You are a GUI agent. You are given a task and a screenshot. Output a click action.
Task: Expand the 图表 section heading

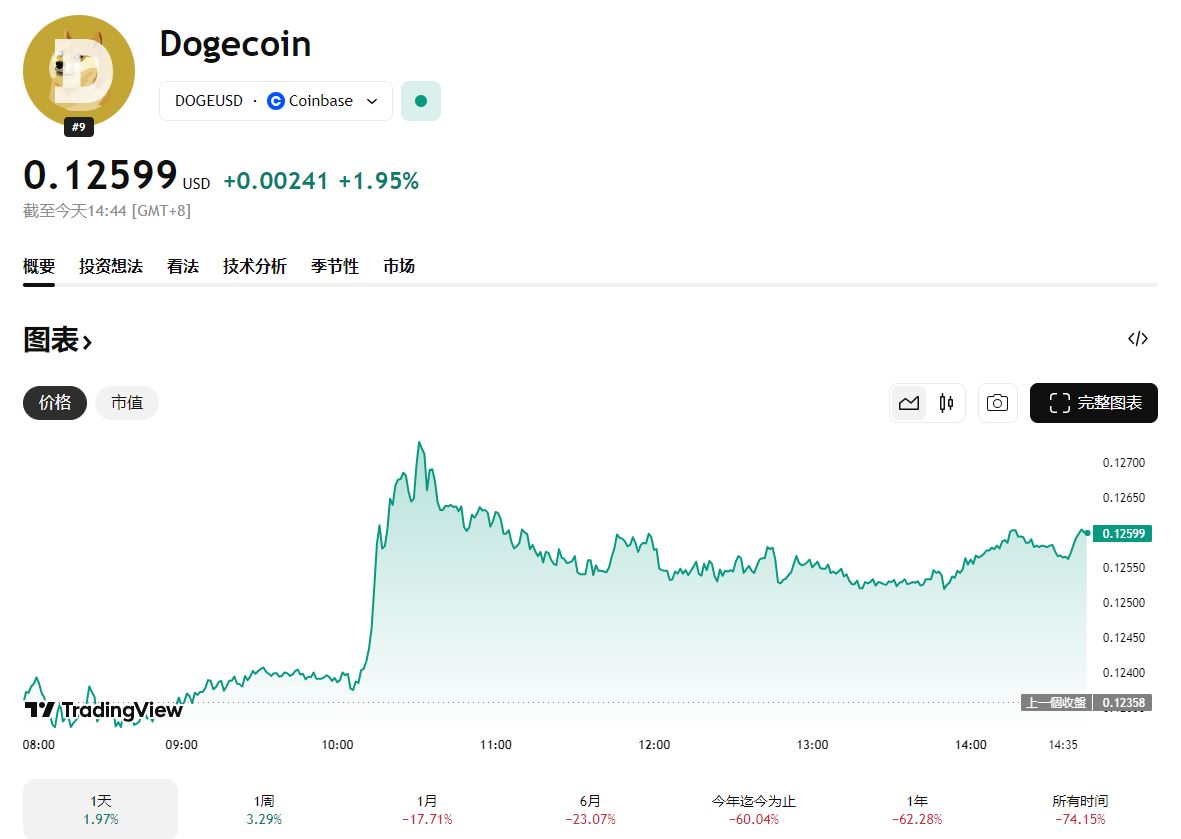58,341
